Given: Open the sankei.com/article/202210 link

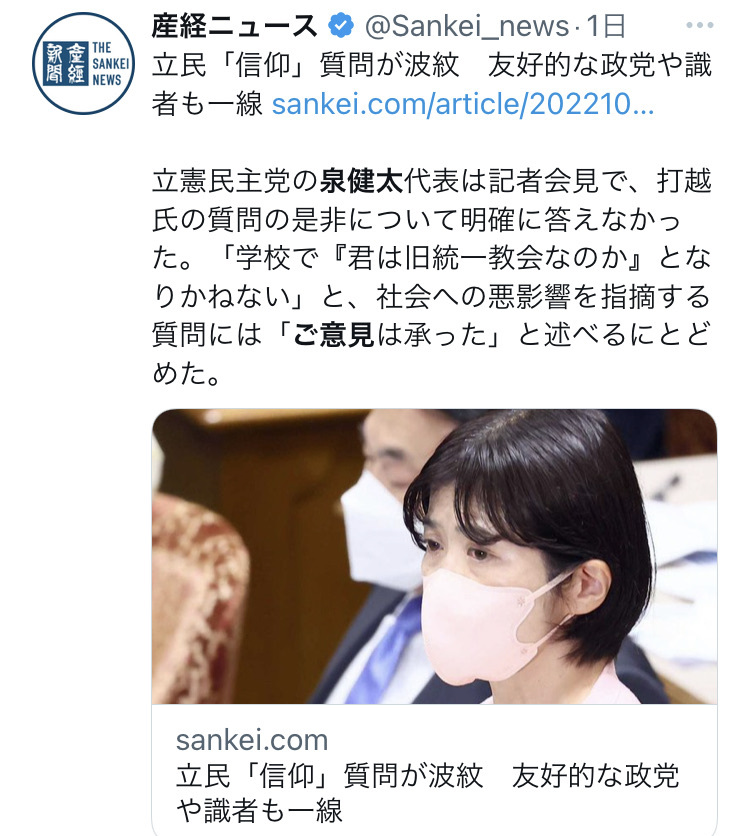Looking at the screenshot, I should pyautogui.click(x=463, y=103).
